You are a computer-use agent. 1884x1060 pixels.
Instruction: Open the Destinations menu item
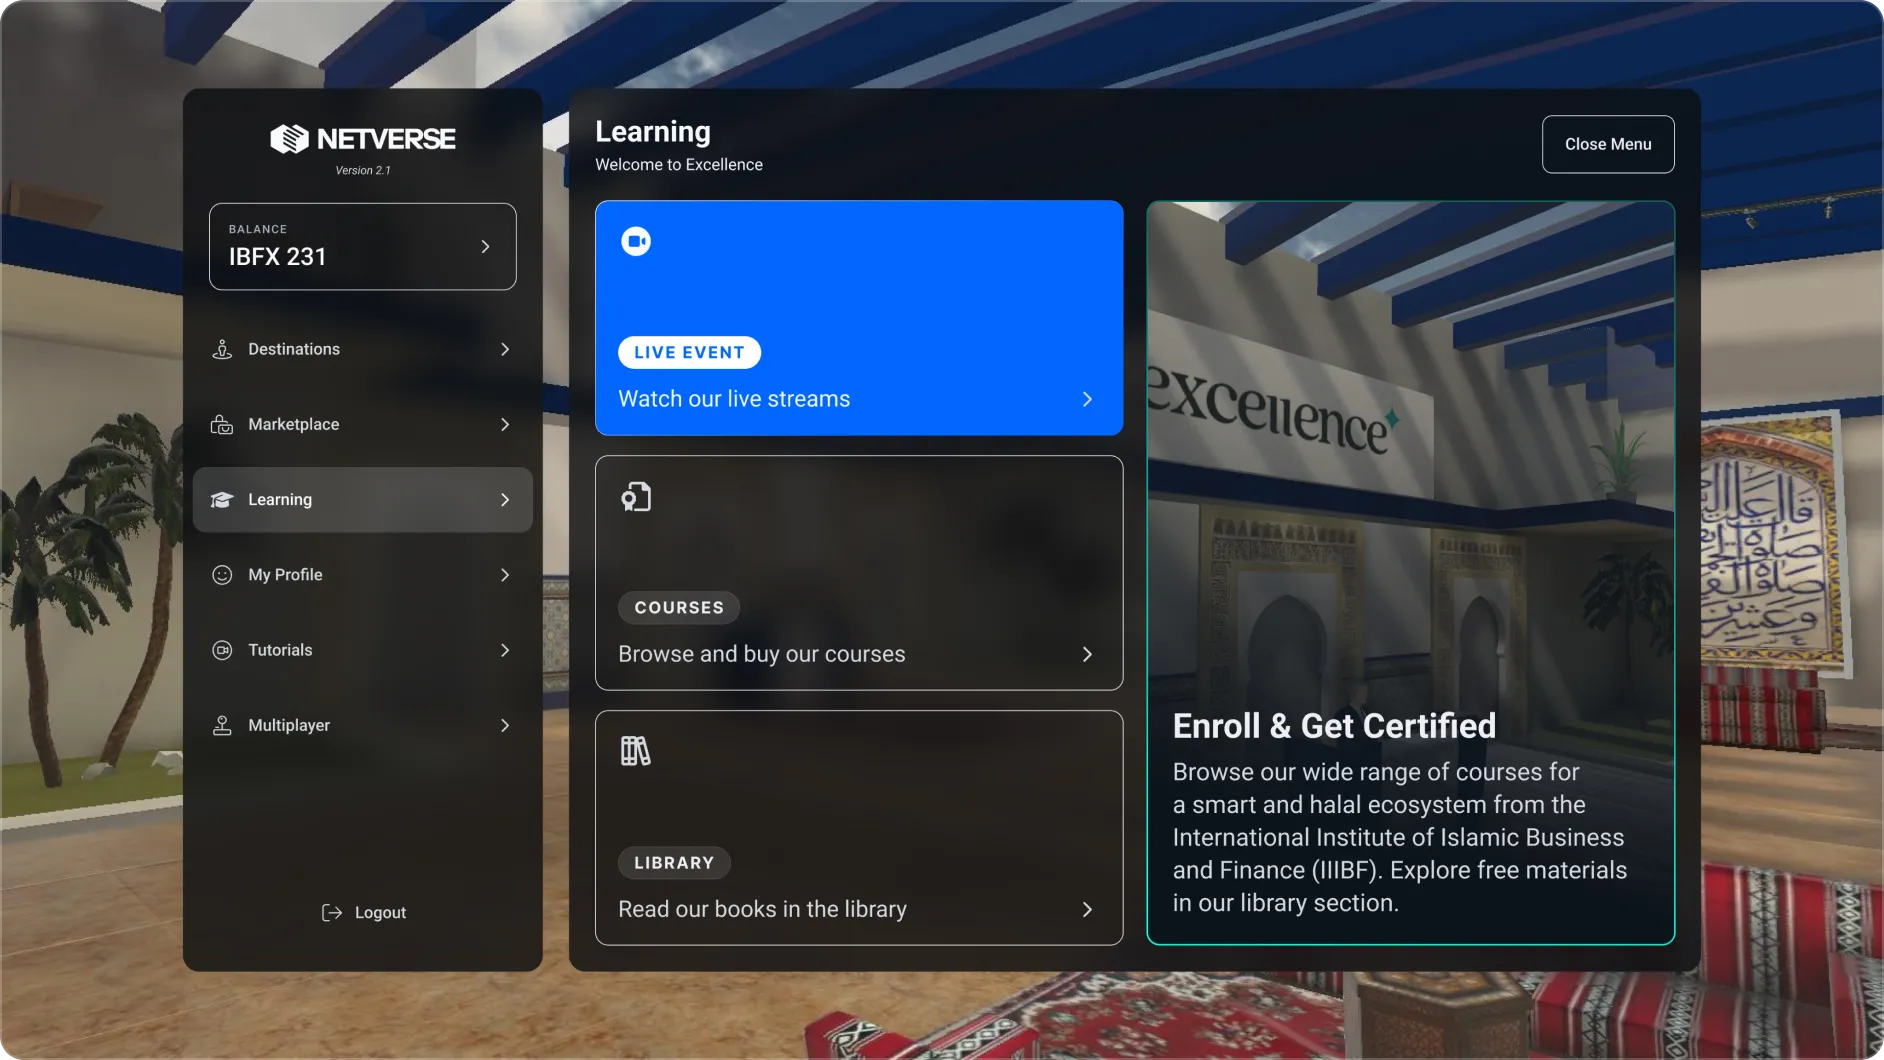(x=362, y=349)
